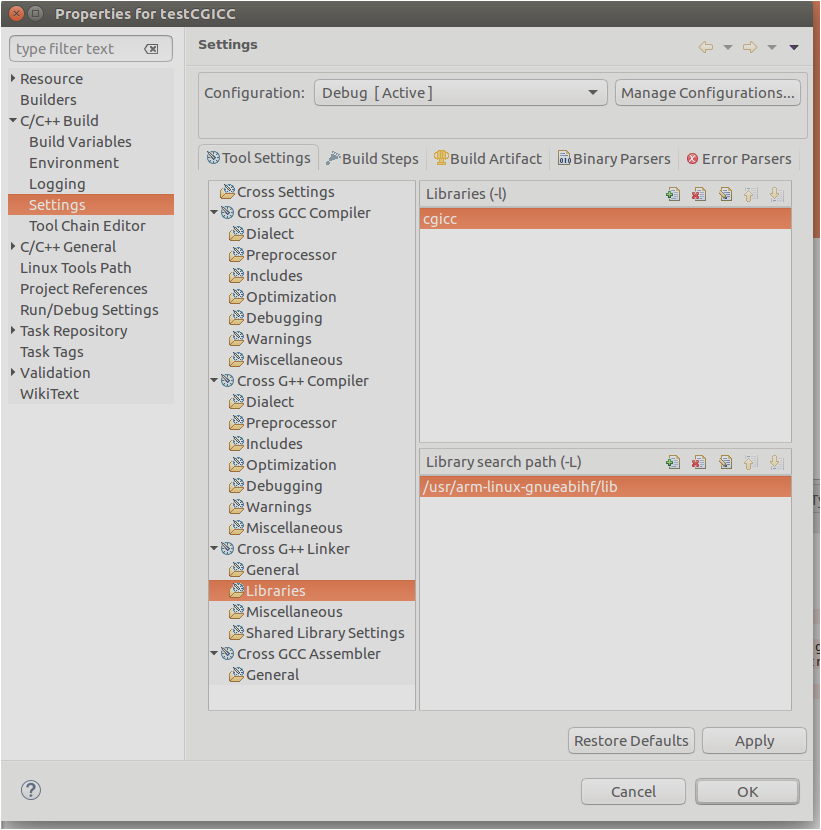The height and width of the screenshot is (830, 821).
Task: Edit the selected Library search path entry
Action: coord(725,462)
